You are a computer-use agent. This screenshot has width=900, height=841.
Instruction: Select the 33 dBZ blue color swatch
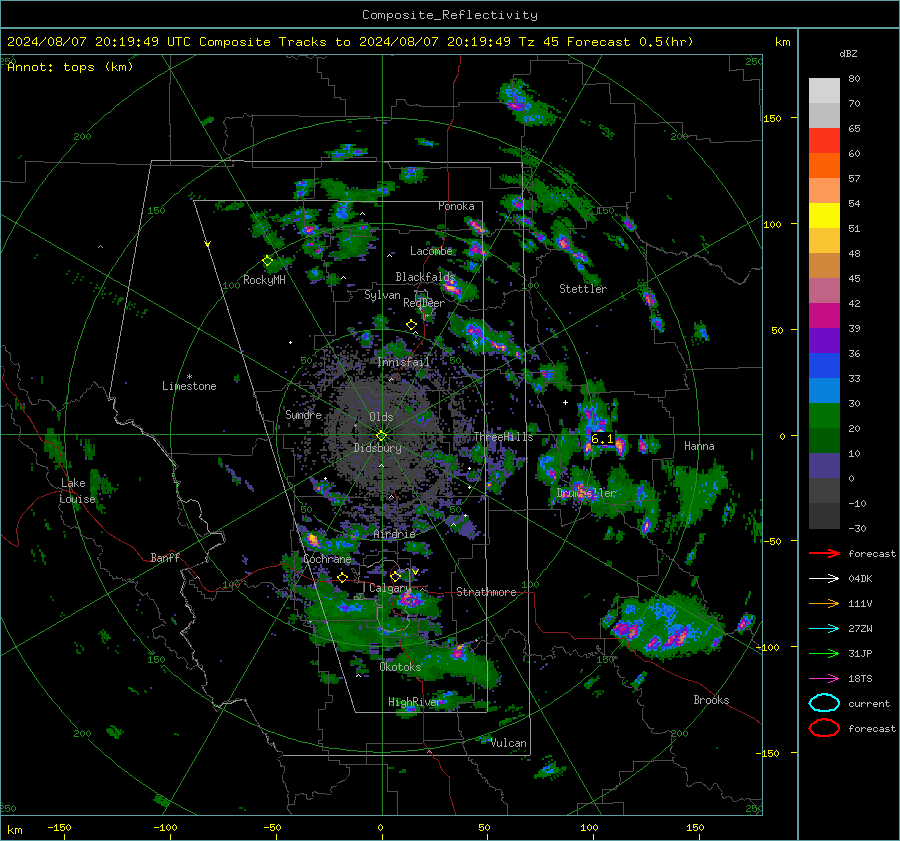coord(824,366)
